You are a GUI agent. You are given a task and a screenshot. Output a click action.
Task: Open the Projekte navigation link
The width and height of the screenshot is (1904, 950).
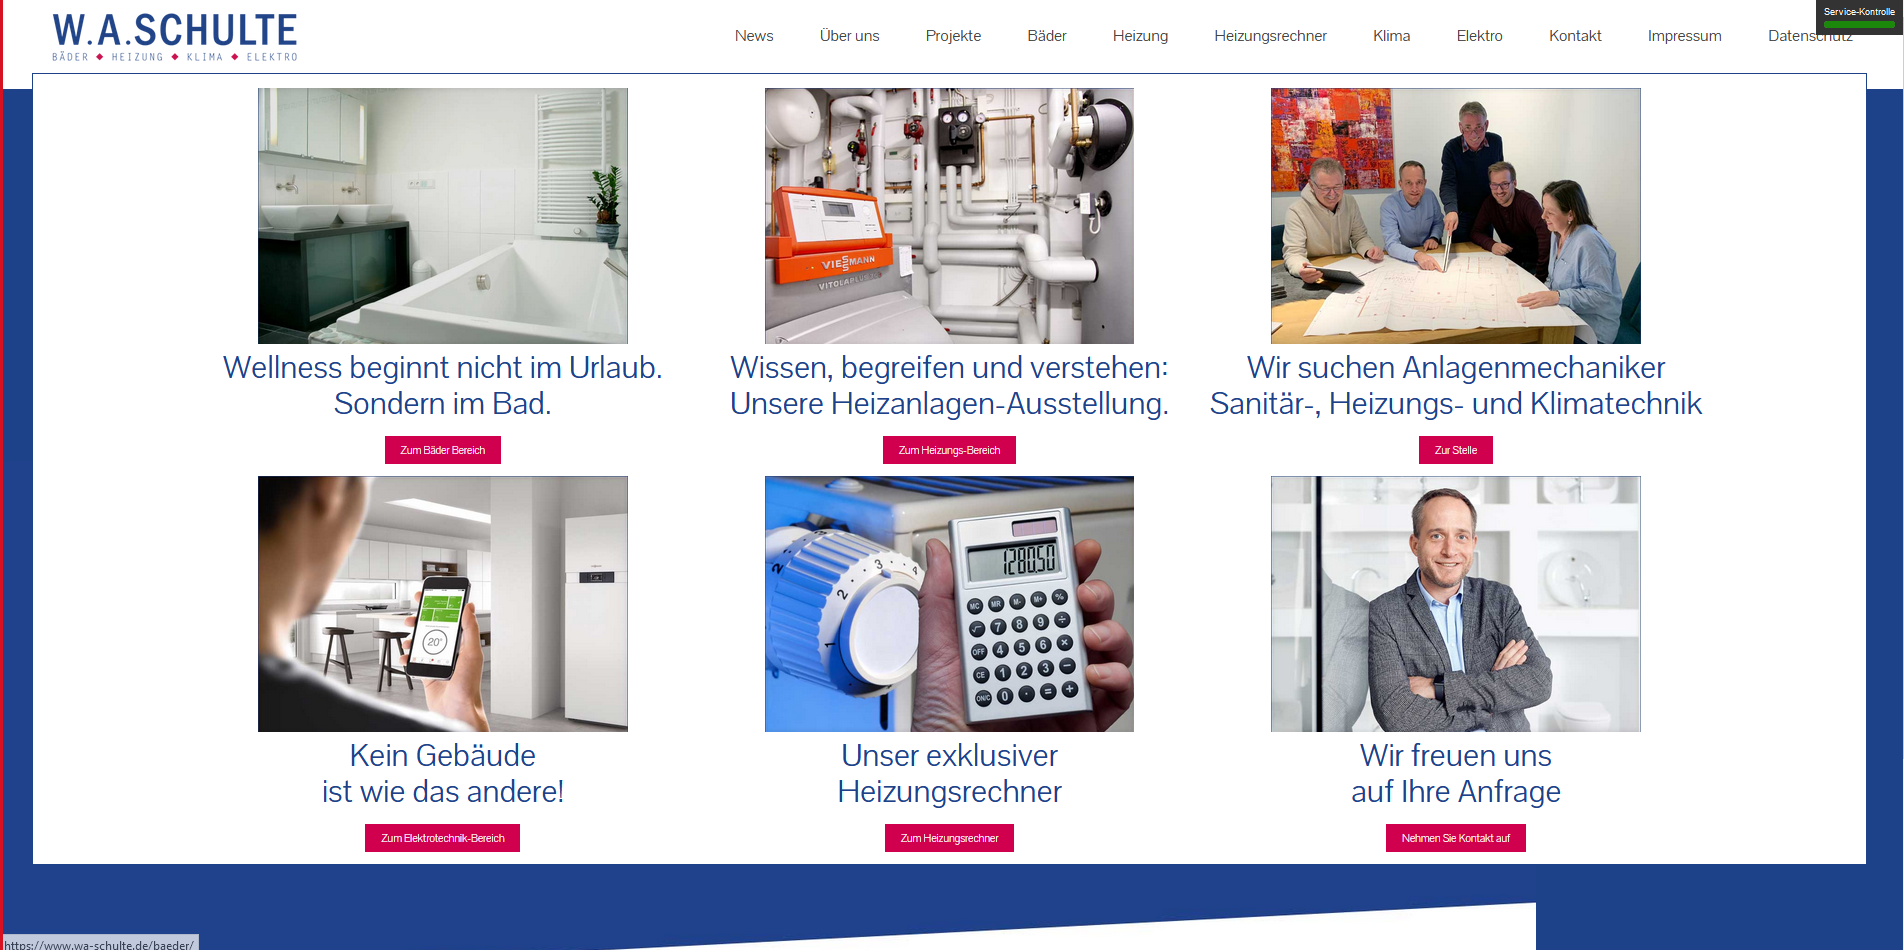[953, 36]
